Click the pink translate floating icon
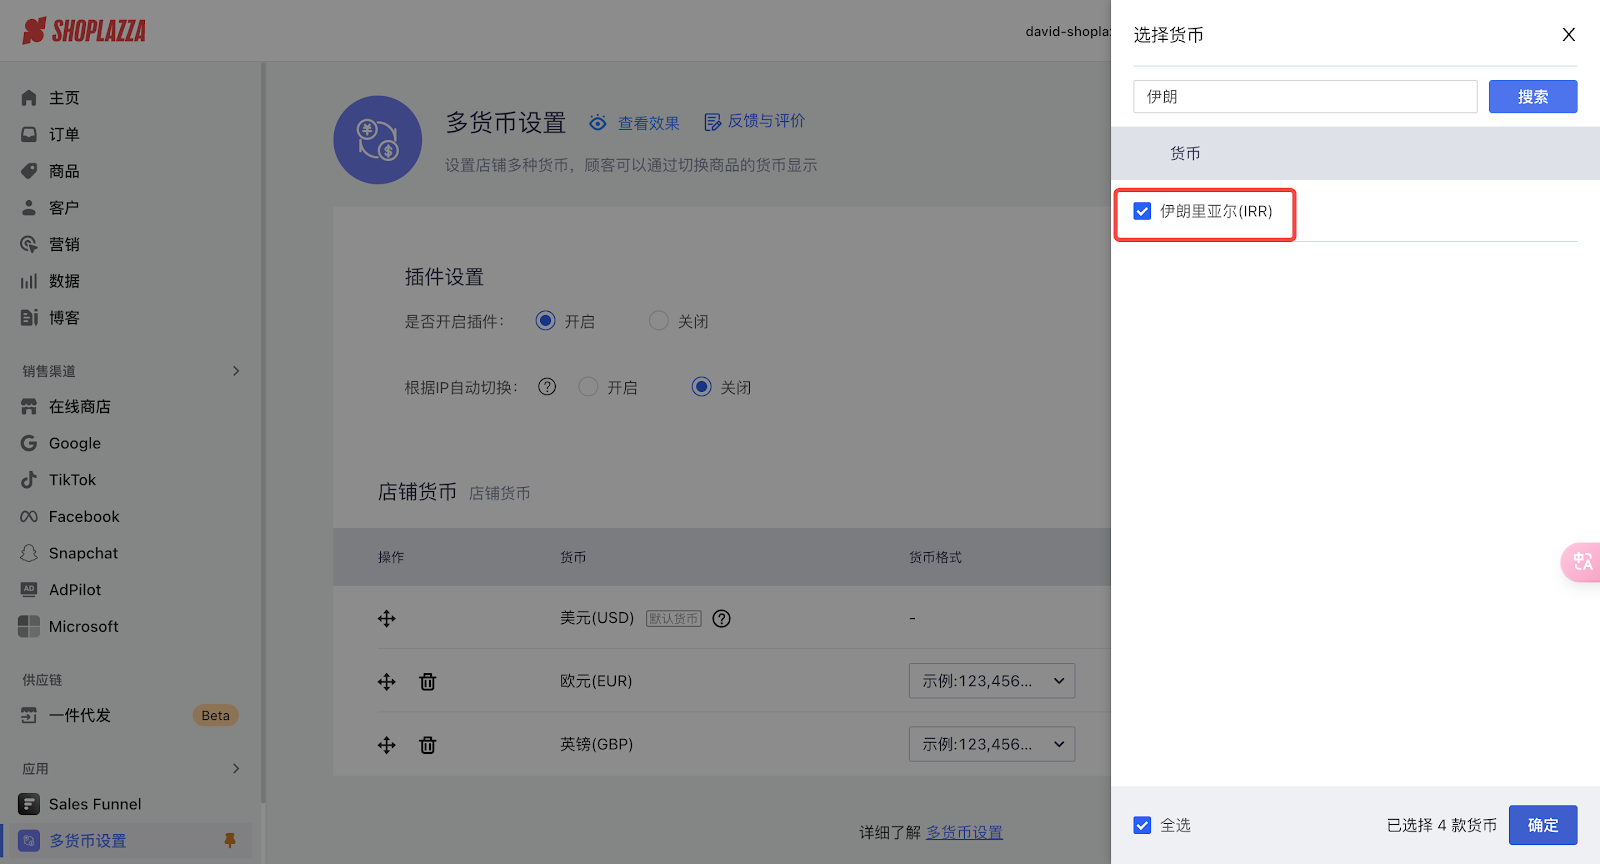This screenshot has width=1600, height=864. 1581,562
